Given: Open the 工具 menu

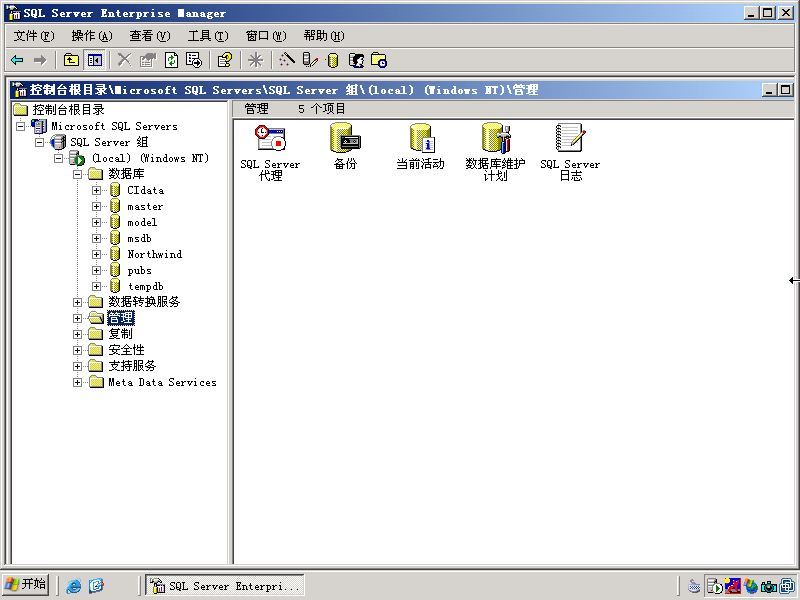Looking at the screenshot, I should 208,36.
